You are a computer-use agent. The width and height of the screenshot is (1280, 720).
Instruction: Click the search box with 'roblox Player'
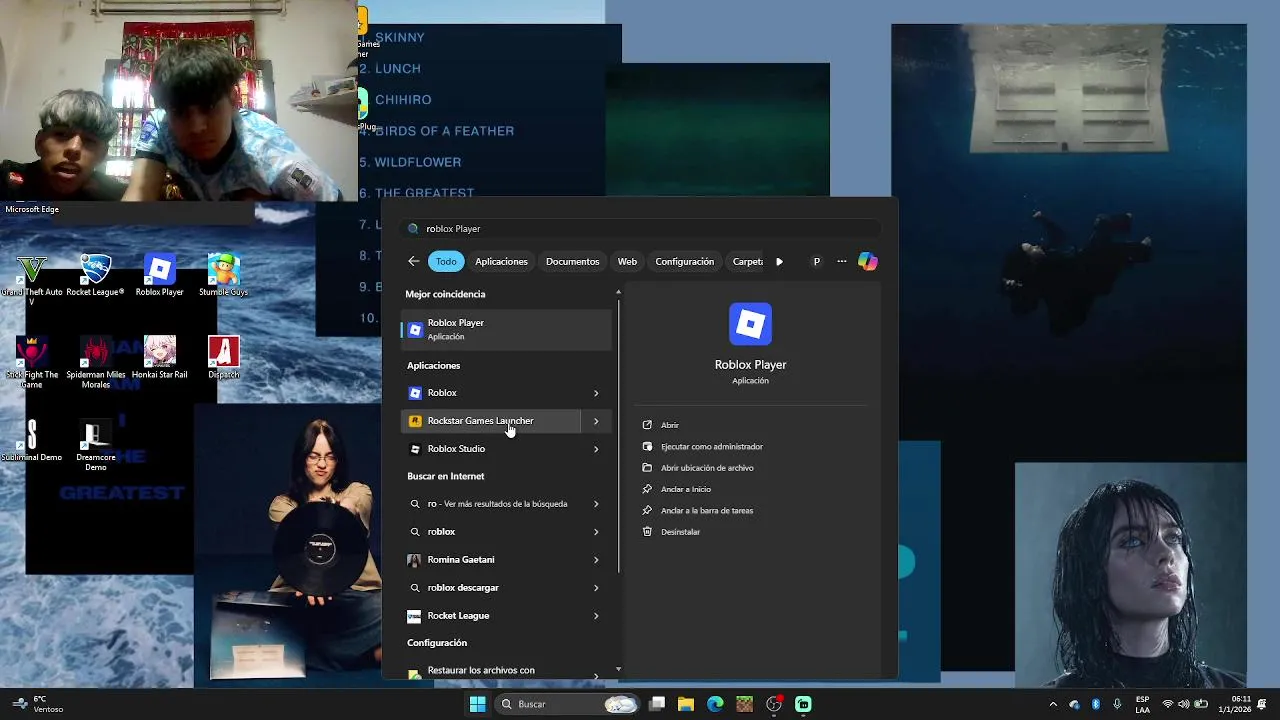[640, 228]
